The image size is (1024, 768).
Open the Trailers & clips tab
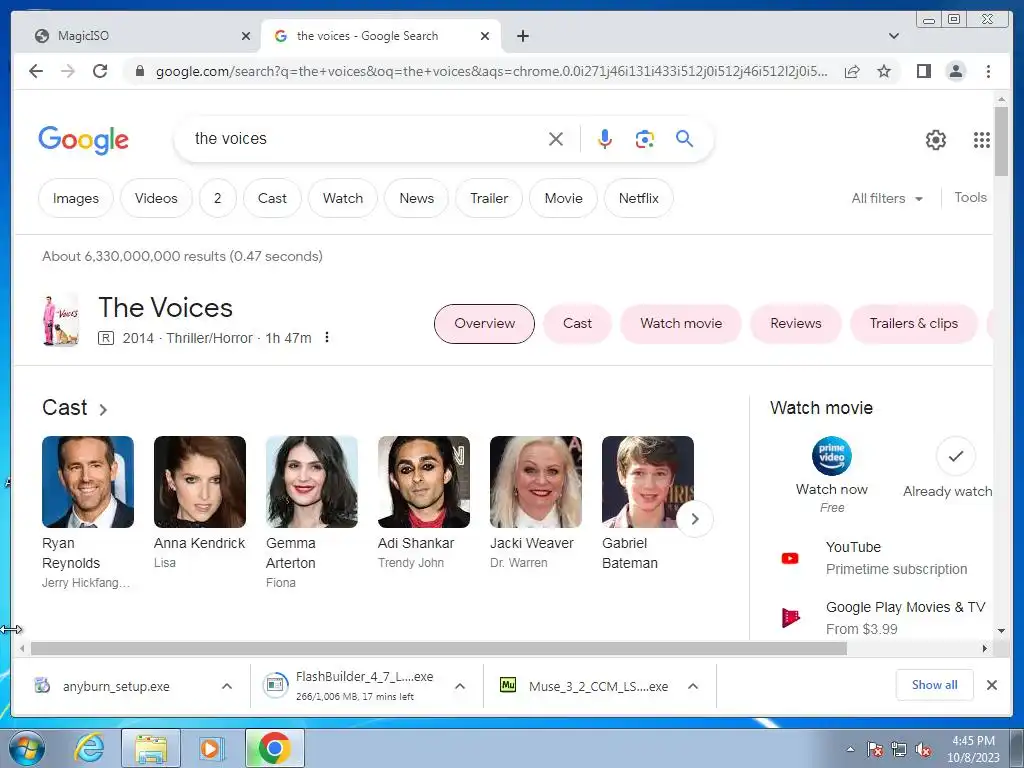tap(914, 324)
